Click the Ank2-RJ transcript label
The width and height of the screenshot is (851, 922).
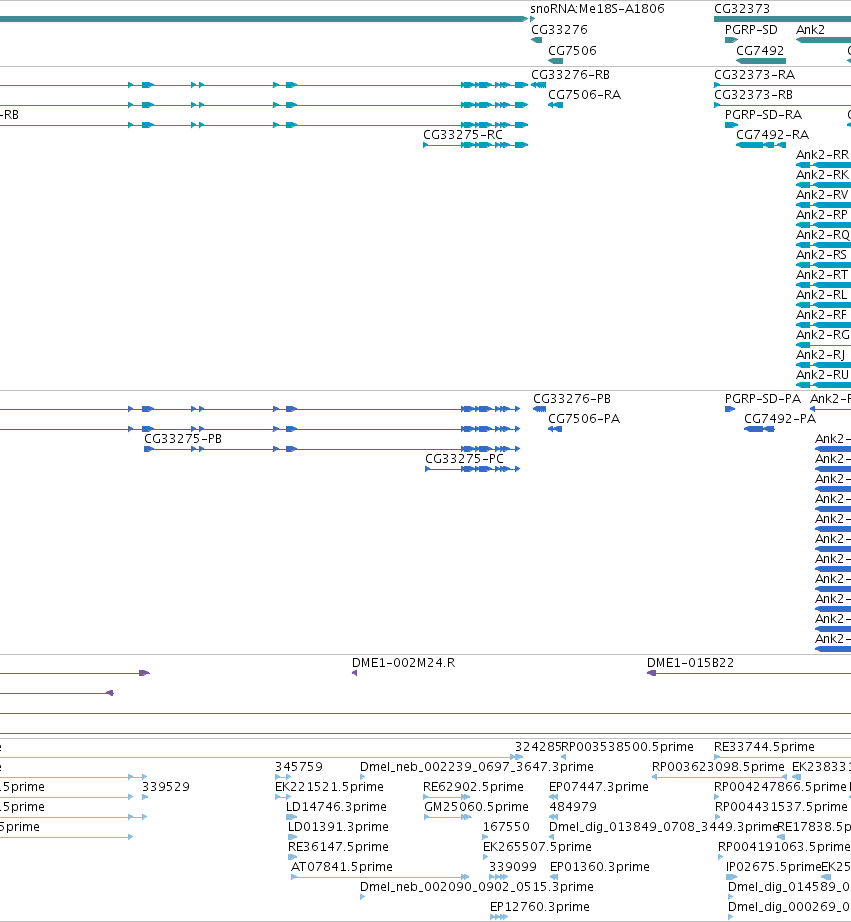click(x=820, y=355)
